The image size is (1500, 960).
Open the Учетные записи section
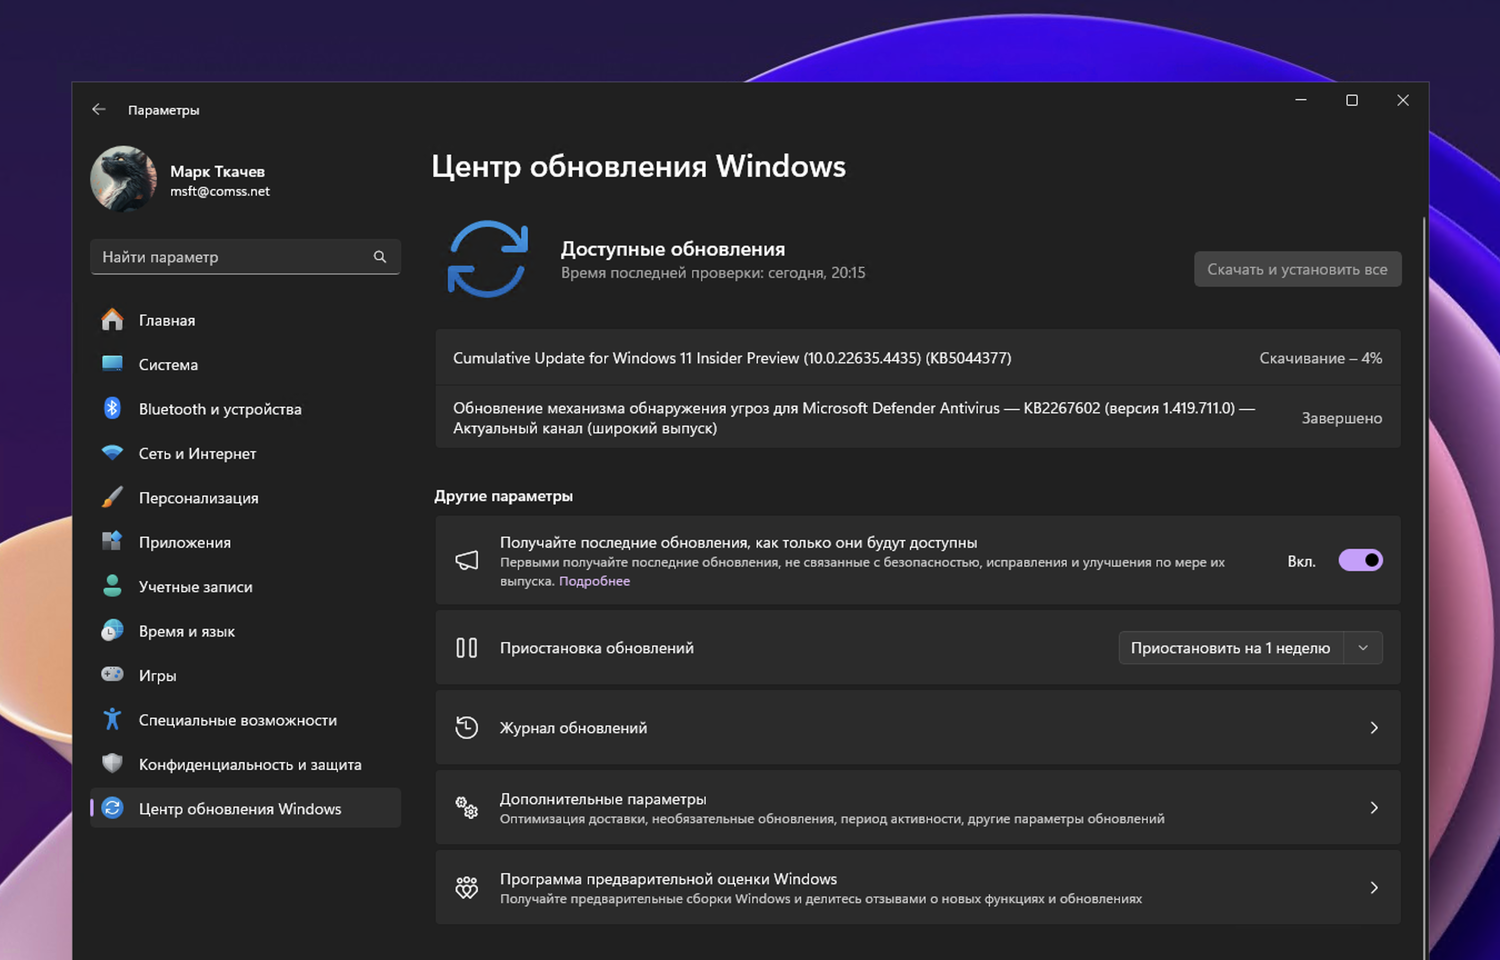245,587
